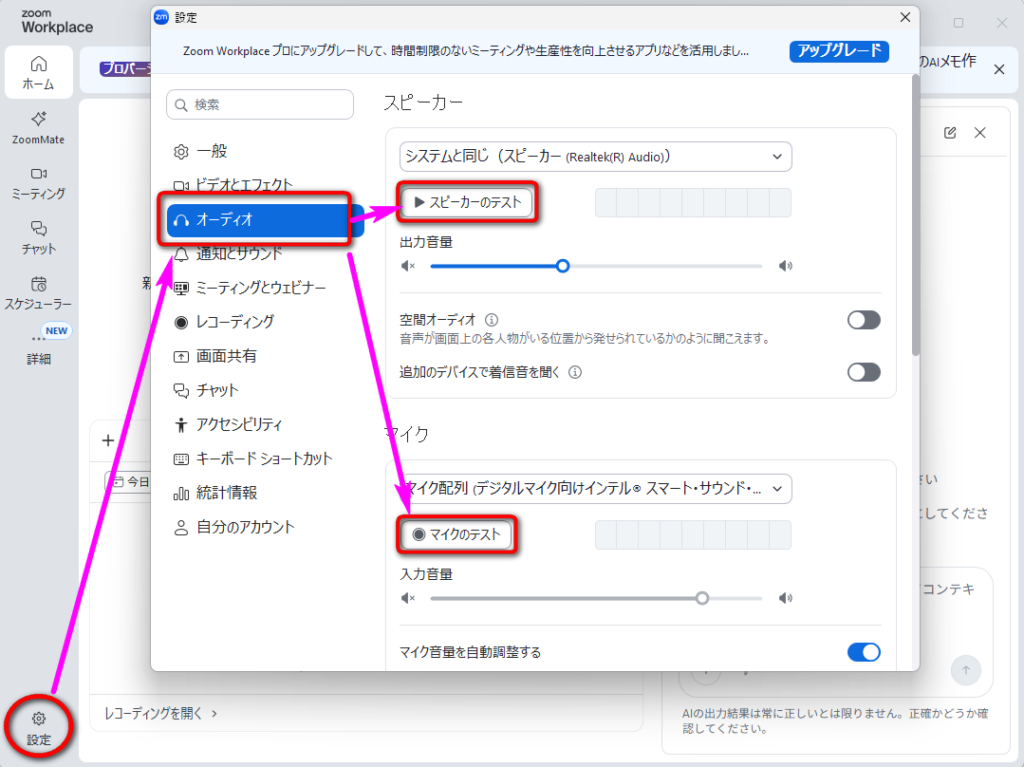Image resolution: width=1024 pixels, height=767 pixels.
Task: Dismiss the top banner in main window
Action: pos(999,69)
